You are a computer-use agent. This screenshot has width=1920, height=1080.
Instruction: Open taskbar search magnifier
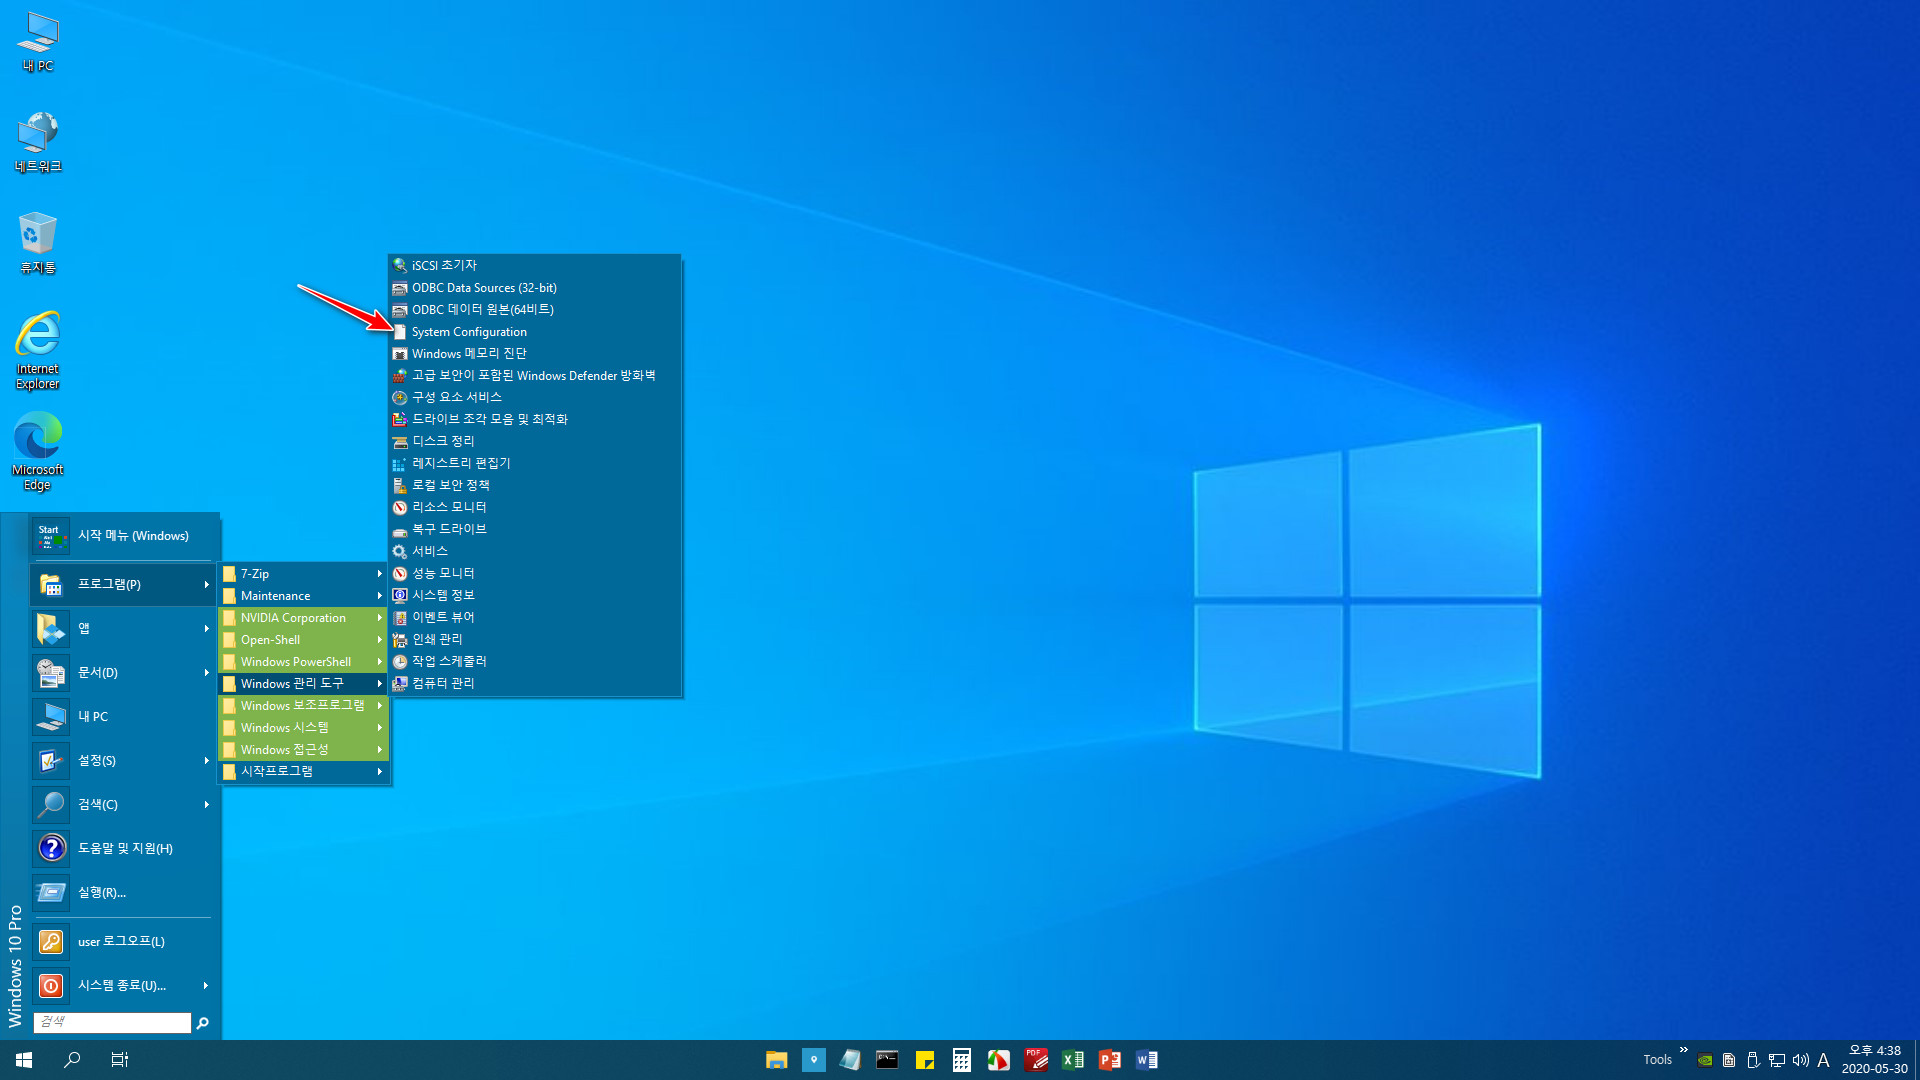pyautogui.click(x=72, y=1060)
